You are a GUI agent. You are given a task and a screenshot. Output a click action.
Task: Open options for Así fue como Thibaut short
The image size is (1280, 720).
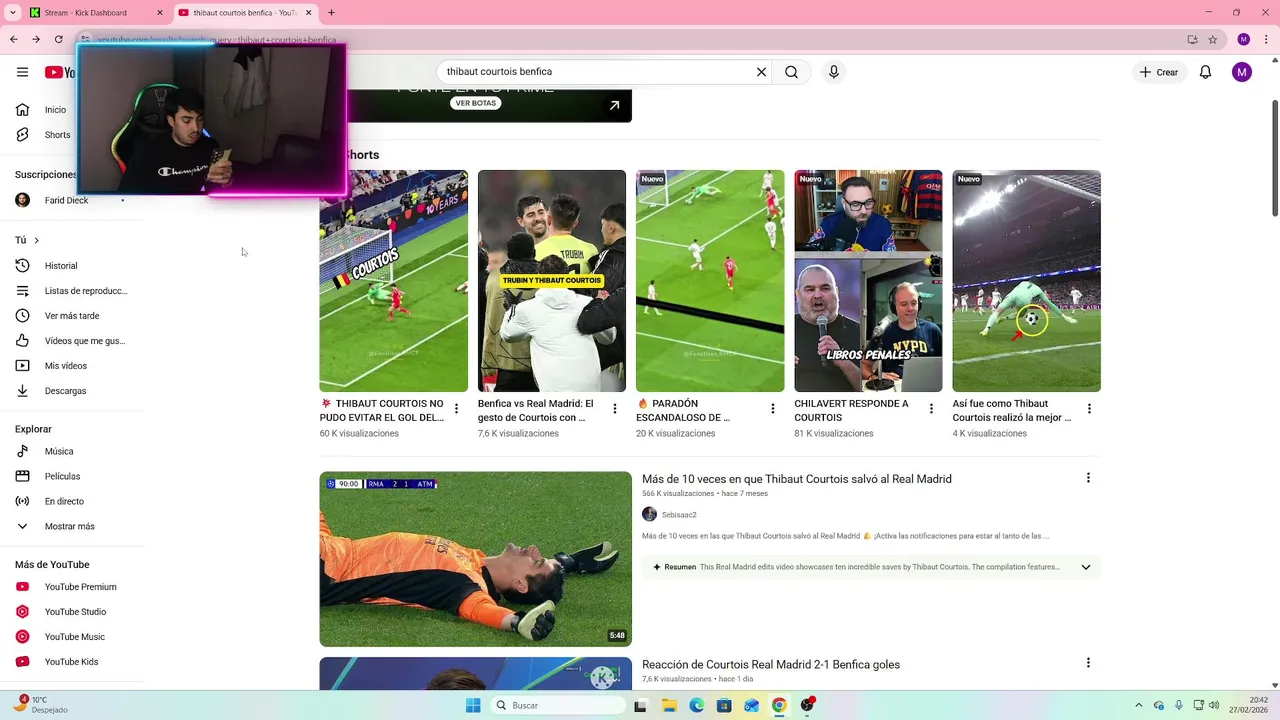1089,409
